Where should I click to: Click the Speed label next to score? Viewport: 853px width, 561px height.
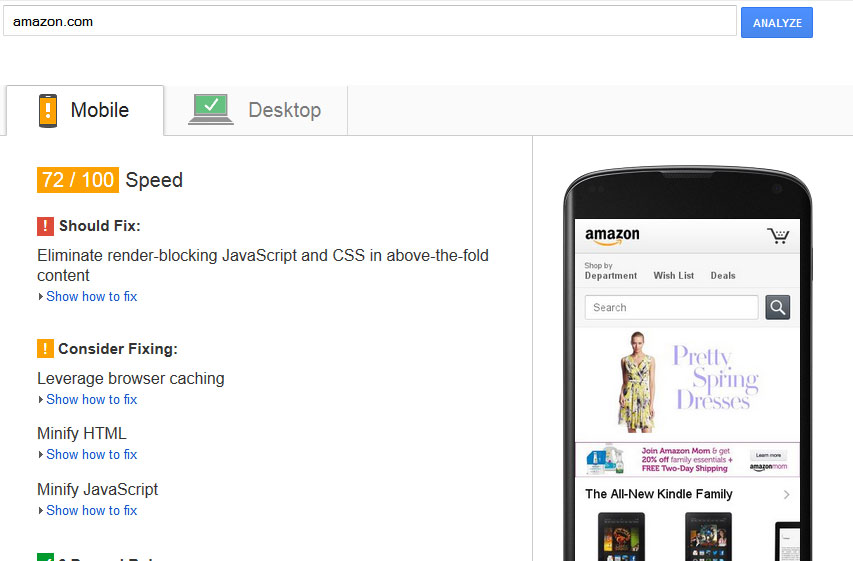154,180
